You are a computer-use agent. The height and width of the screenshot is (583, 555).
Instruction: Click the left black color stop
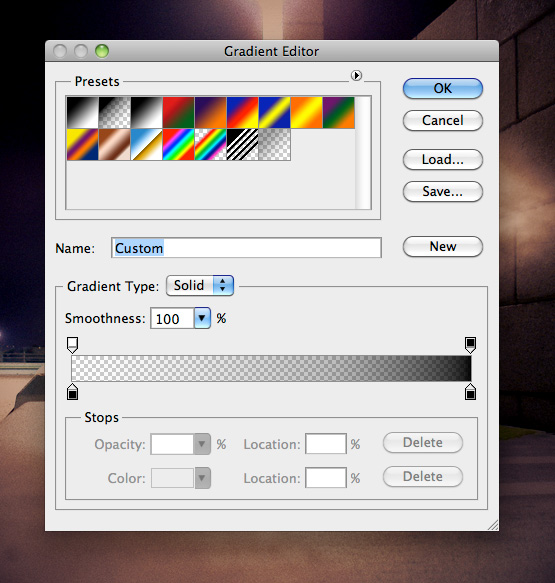pos(72,392)
